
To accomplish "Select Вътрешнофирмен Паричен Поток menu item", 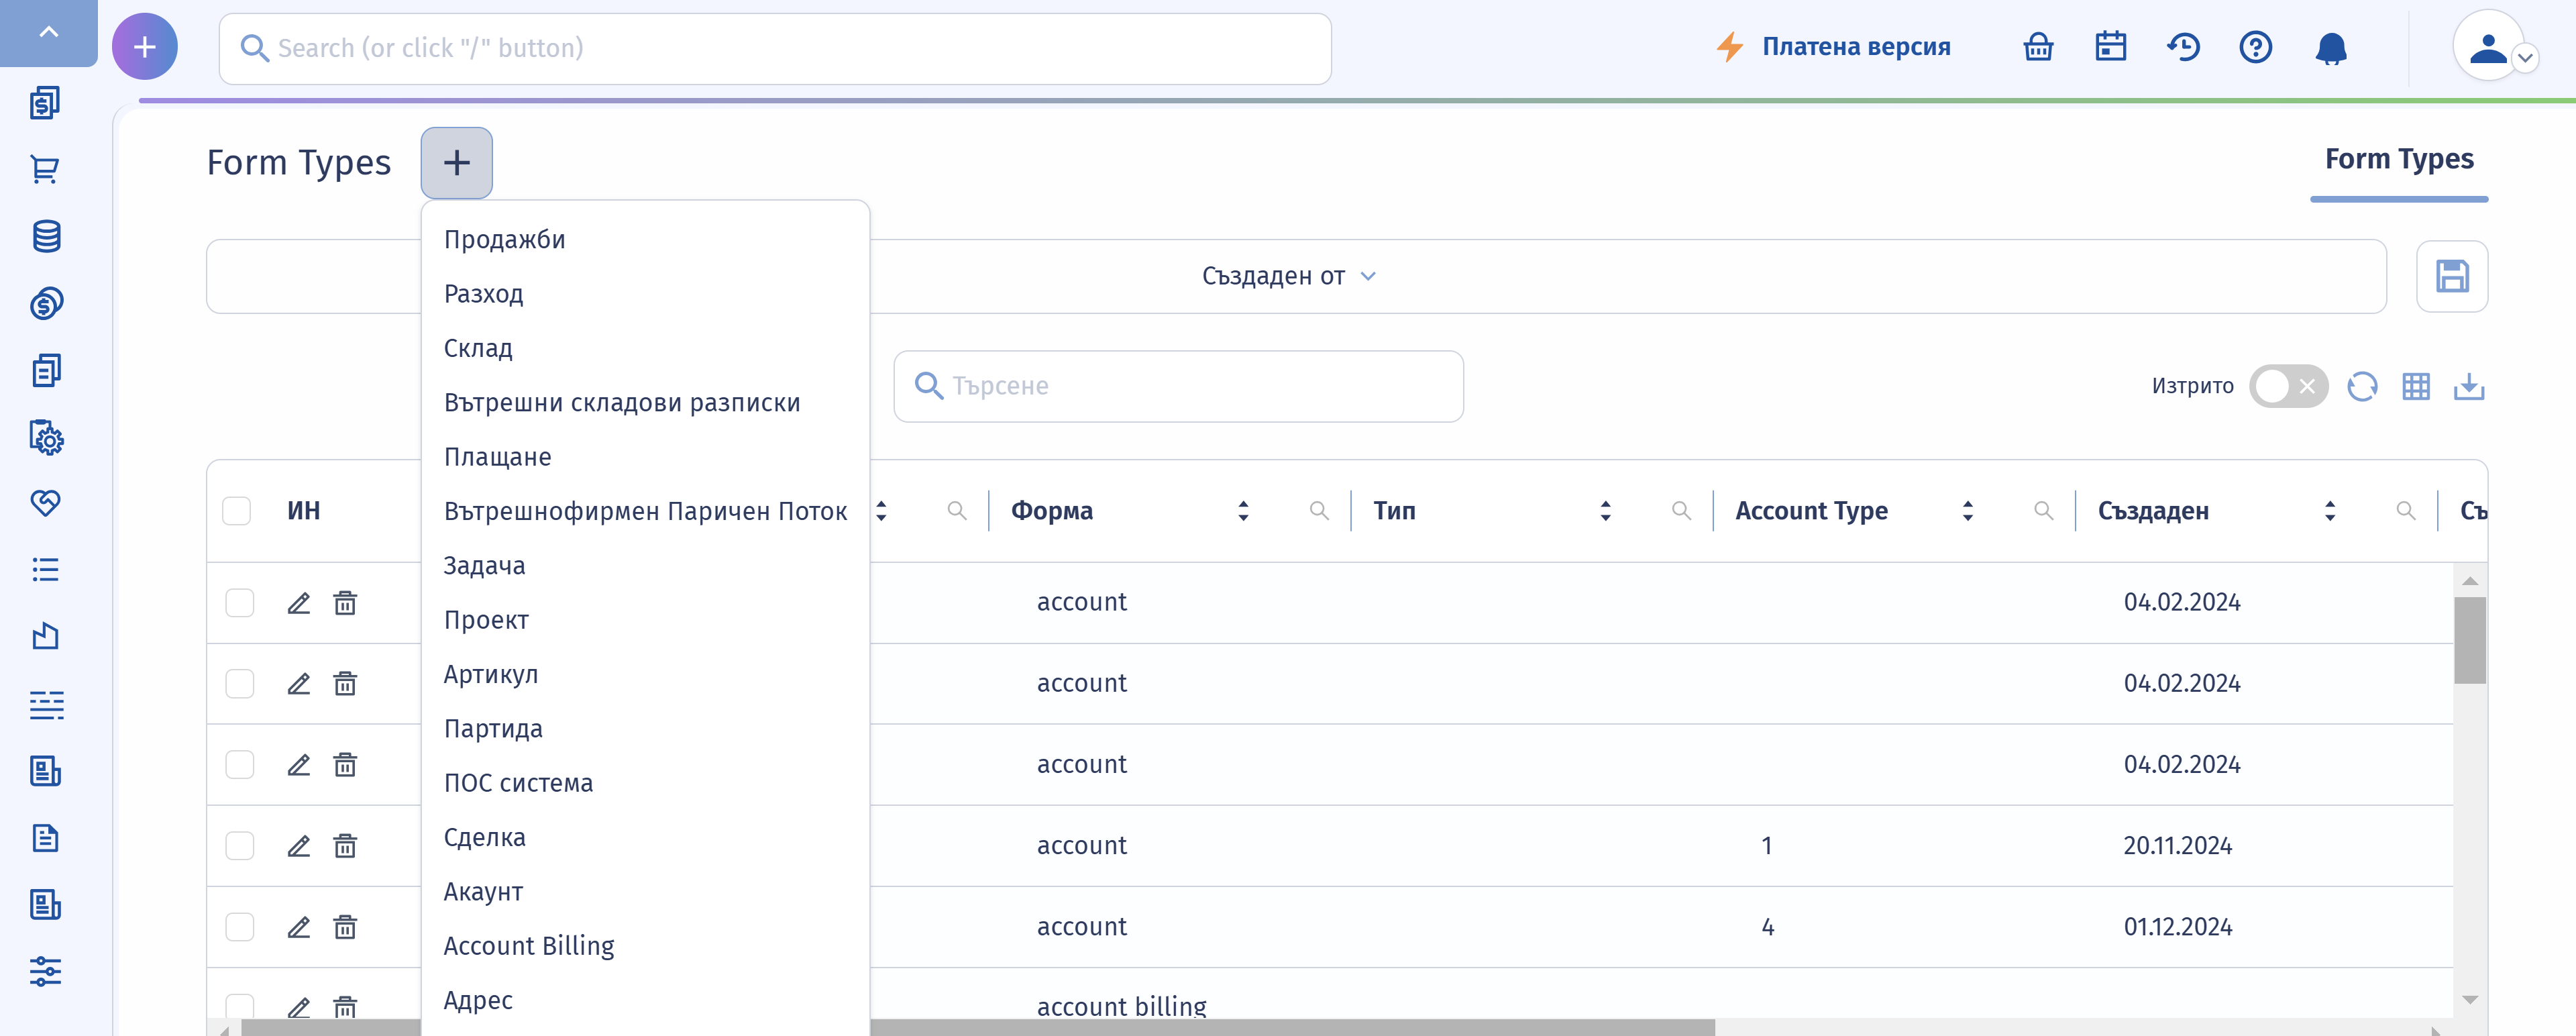I will pyautogui.click(x=646, y=511).
